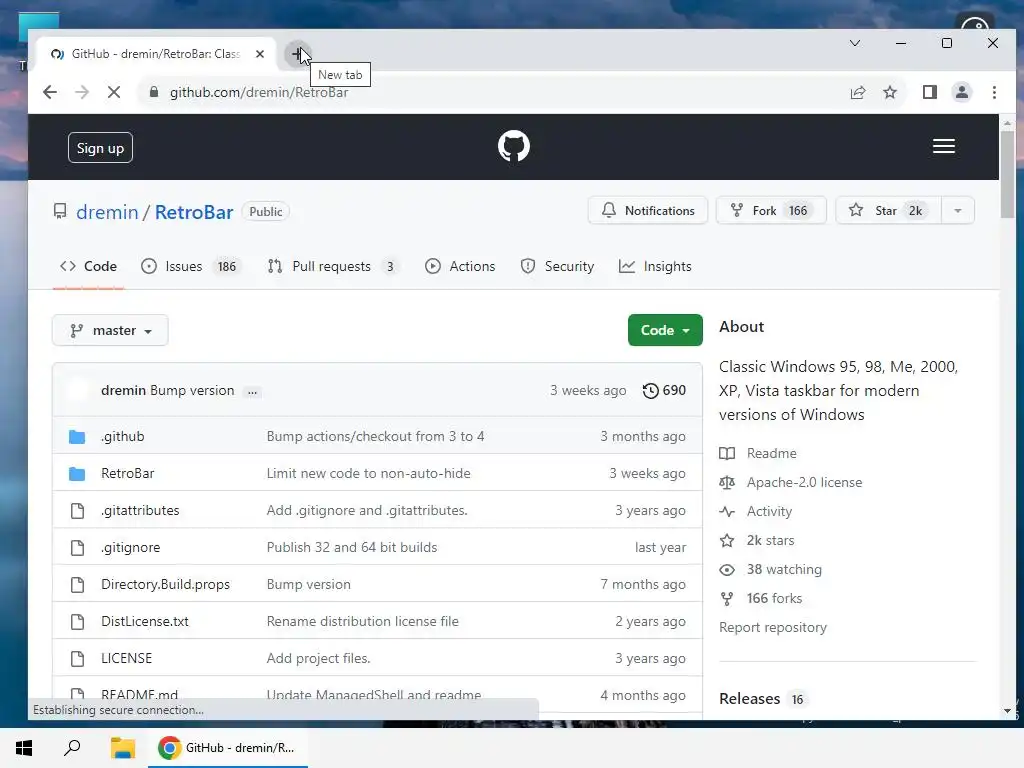
Task: Open the Apache-2.0 license link
Action: pos(791,483)
